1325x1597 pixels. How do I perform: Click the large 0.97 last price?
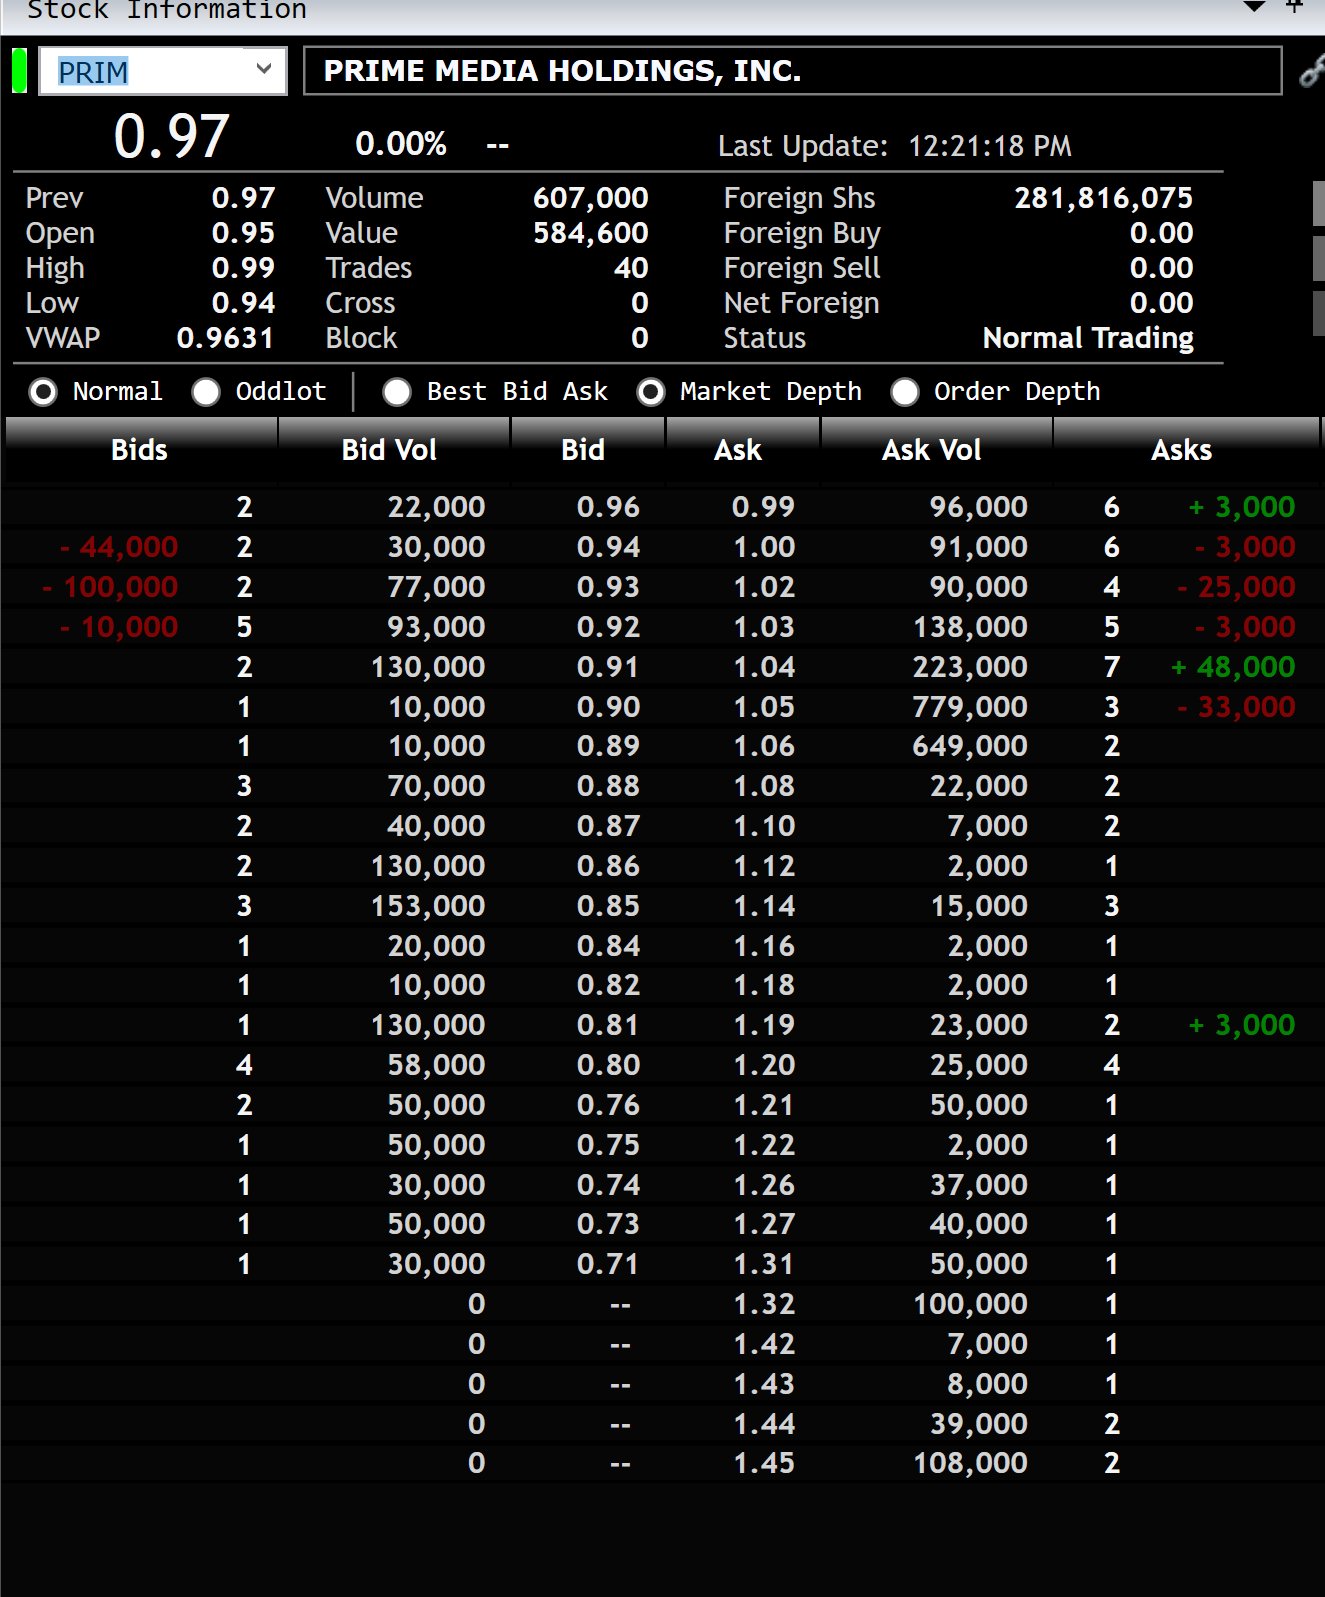(172, 137)
